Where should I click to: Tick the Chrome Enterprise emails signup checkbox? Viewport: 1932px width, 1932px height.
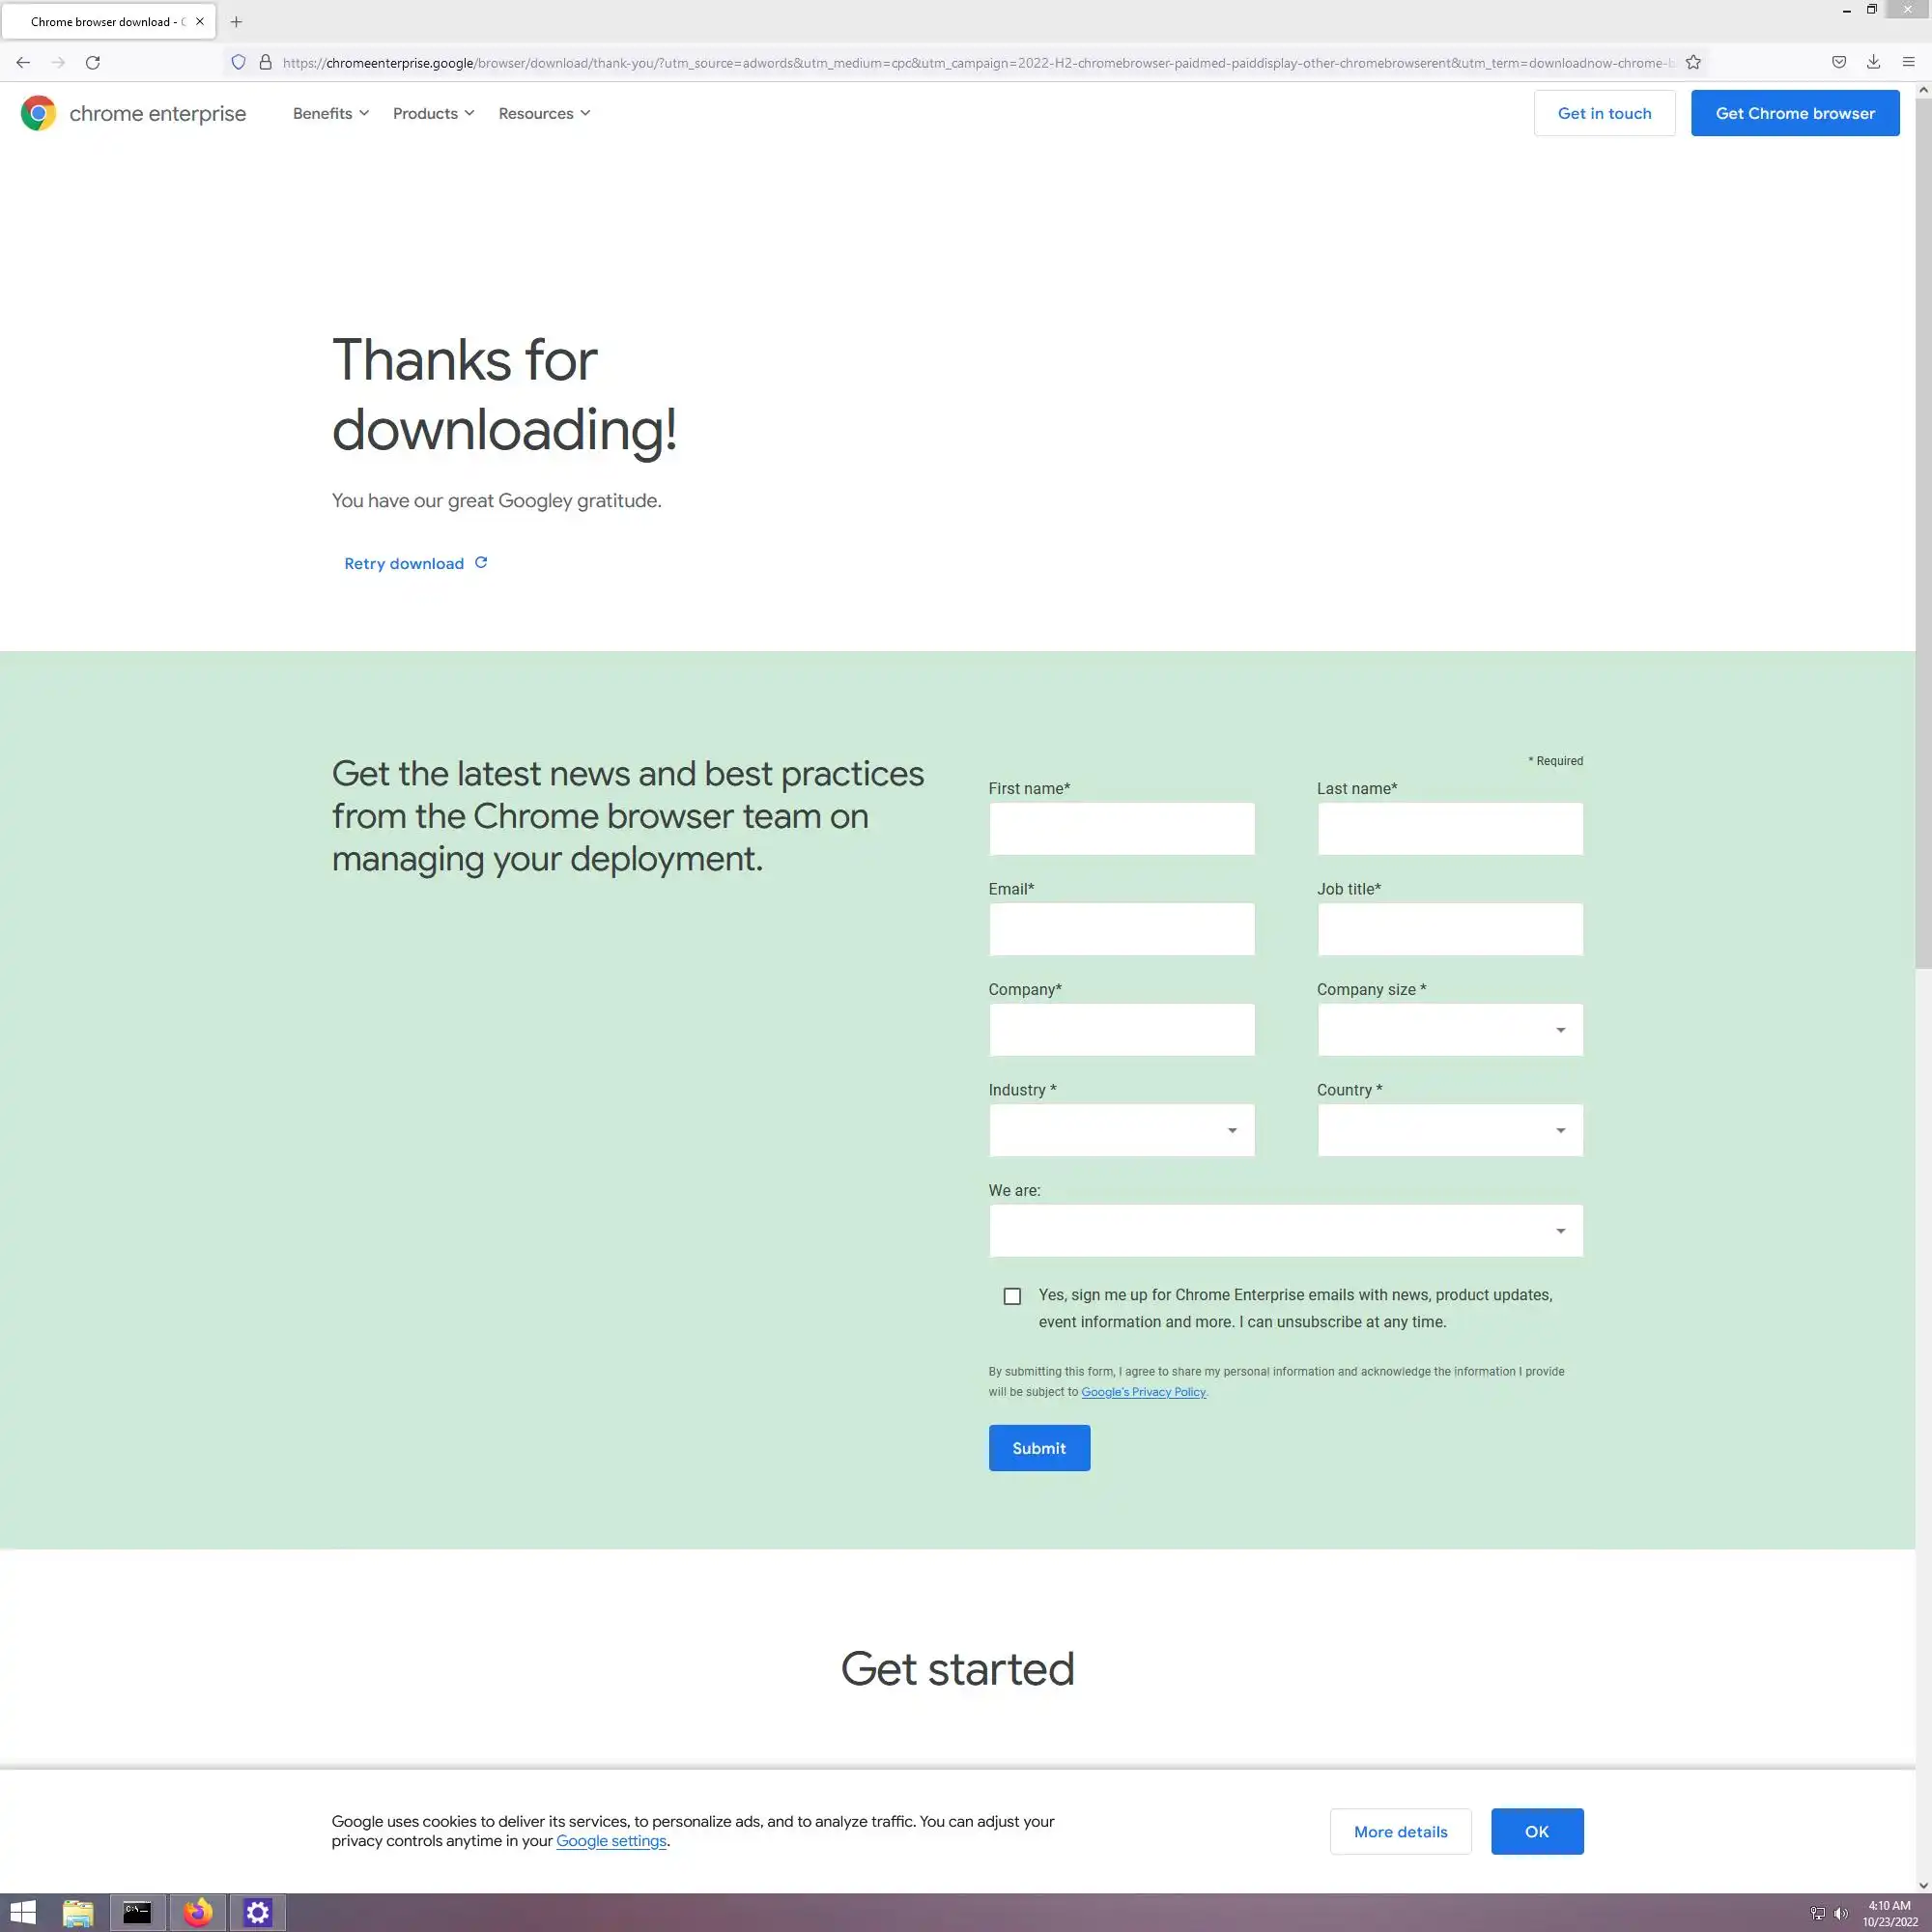[x=1012, y=1296]
